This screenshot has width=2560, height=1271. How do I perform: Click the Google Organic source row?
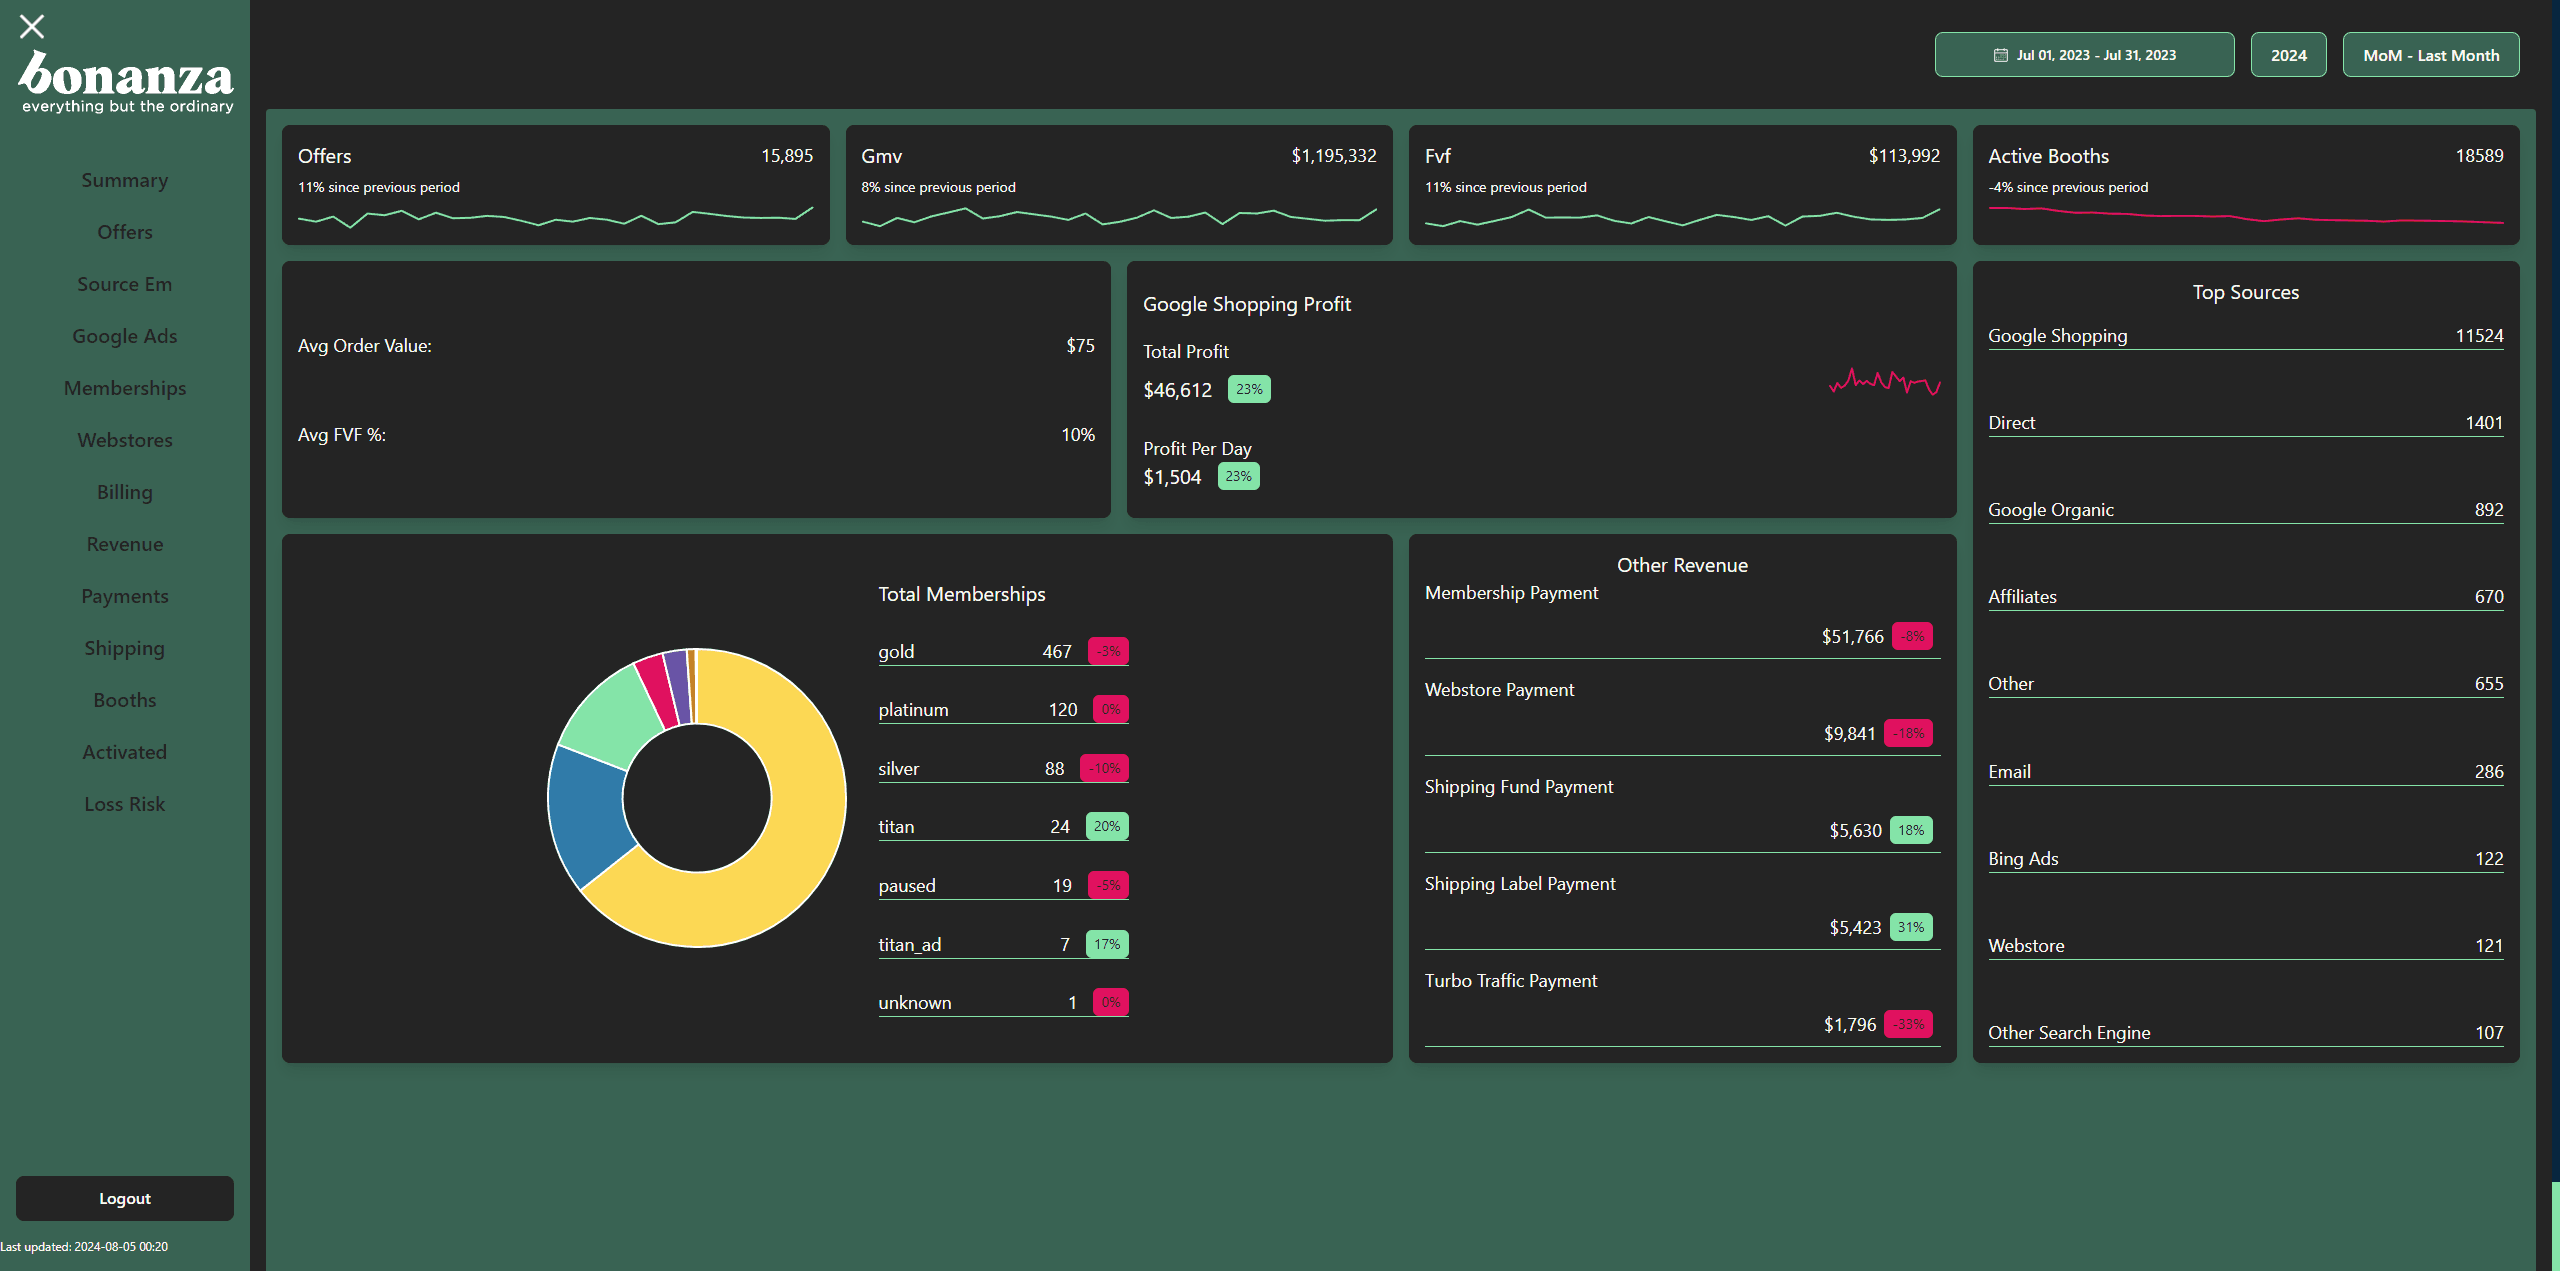(2246, 510)
